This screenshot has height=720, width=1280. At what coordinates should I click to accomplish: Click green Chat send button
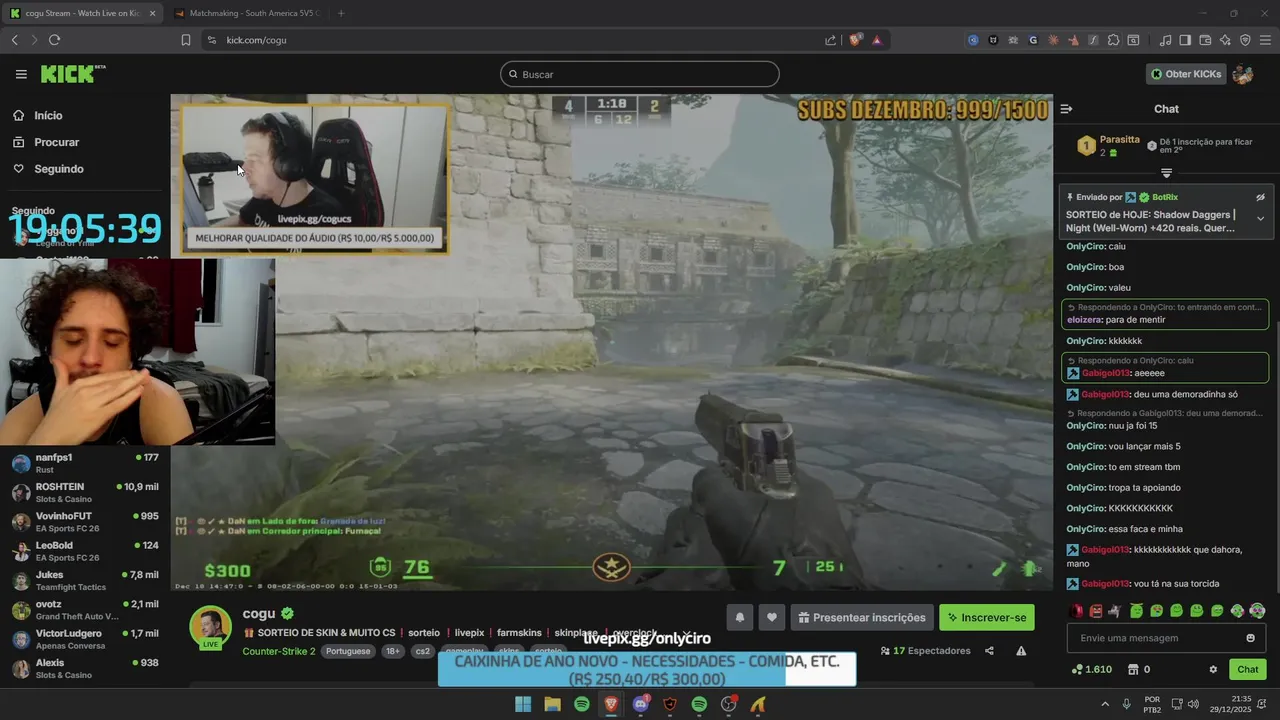(1248, 670)
